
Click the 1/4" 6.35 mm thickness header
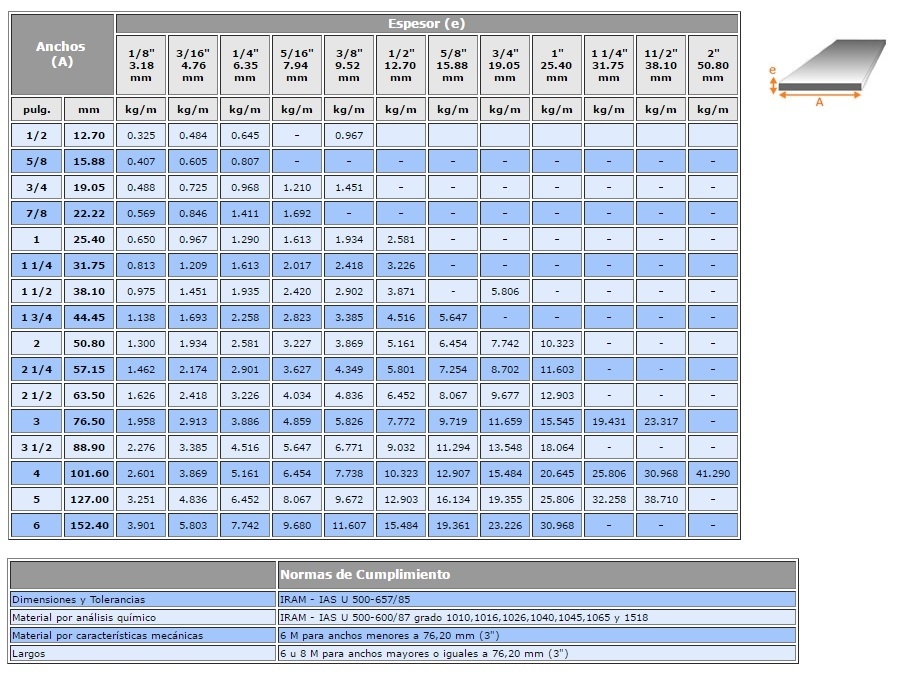coord(245,65)
